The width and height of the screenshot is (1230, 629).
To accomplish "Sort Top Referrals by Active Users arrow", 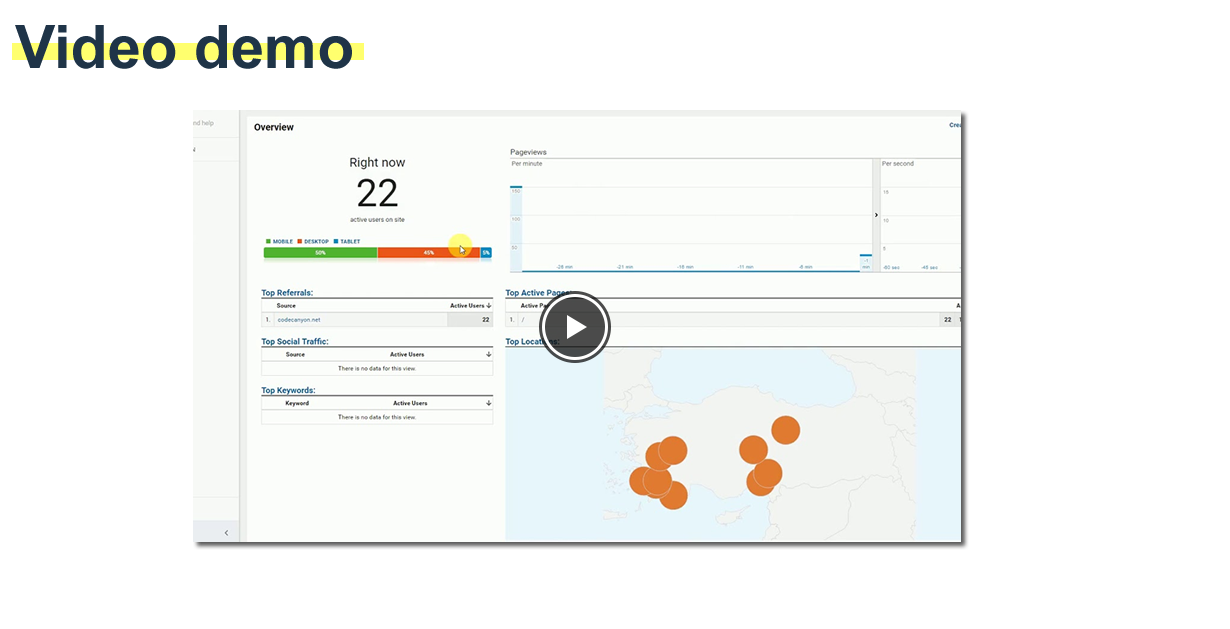I will [x=489, y=305].
